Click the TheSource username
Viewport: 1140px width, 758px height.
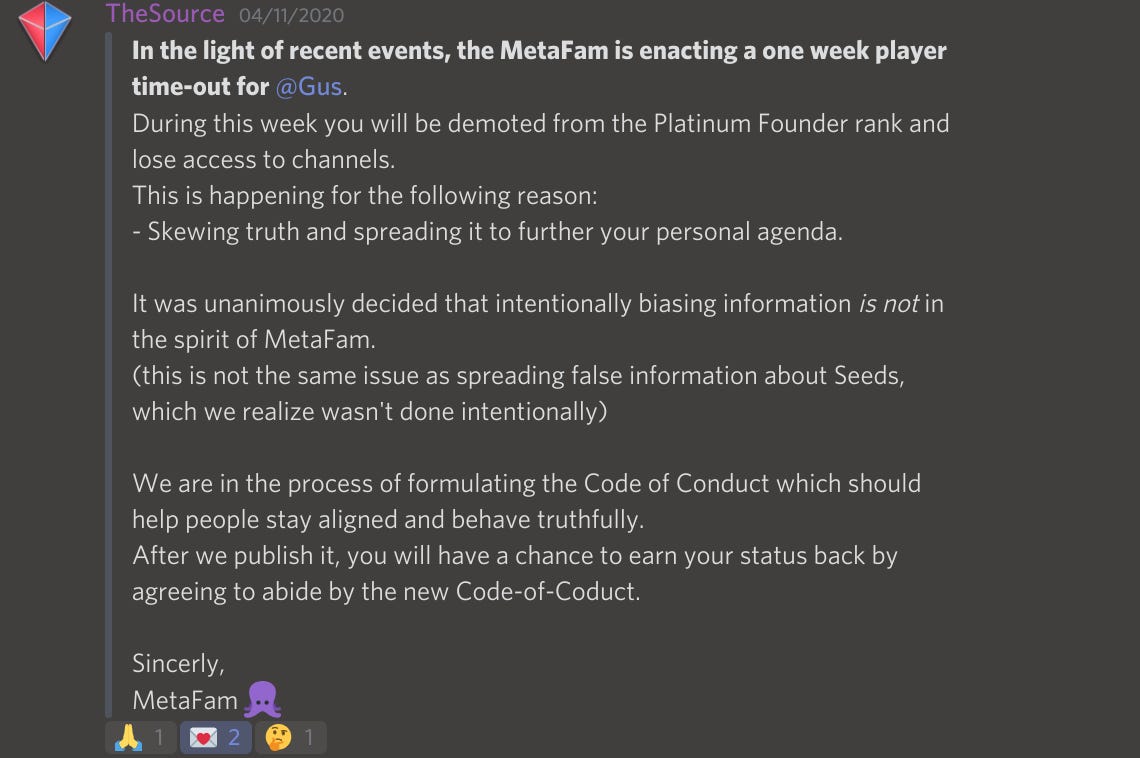(165, 13)
